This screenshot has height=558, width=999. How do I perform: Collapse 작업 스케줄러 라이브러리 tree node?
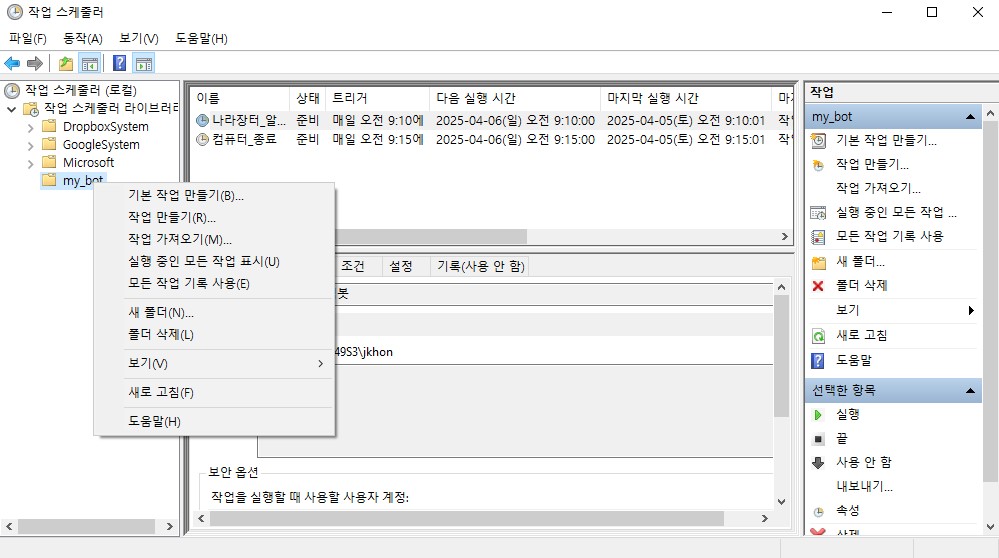coord(11,110)
